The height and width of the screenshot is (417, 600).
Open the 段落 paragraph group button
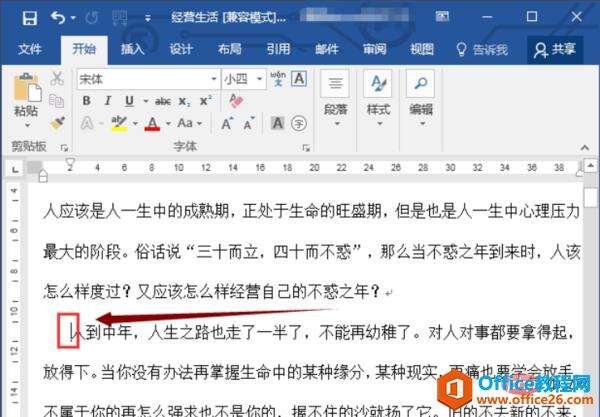coord(336,99)
